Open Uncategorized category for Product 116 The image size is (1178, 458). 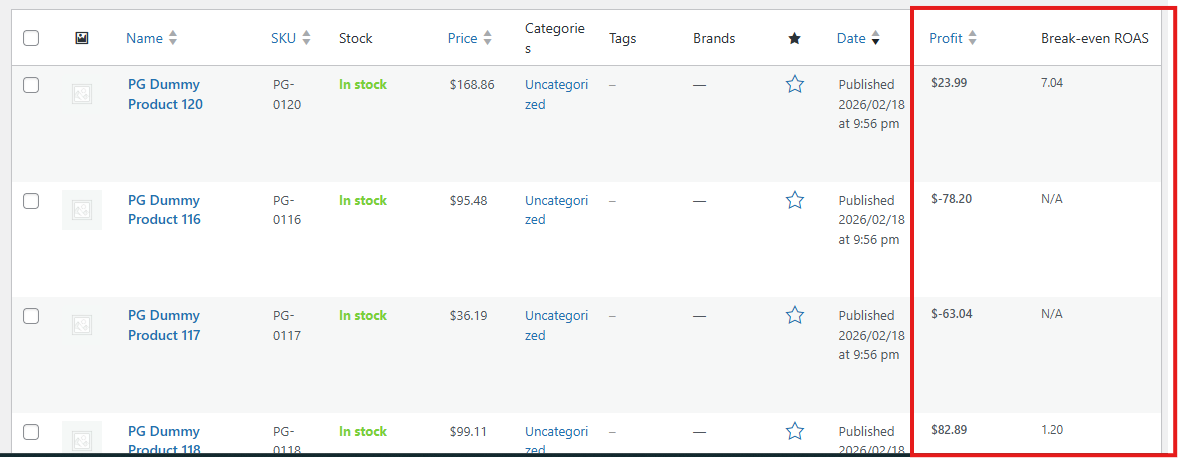pyautogui.click(x=556, y=209)
